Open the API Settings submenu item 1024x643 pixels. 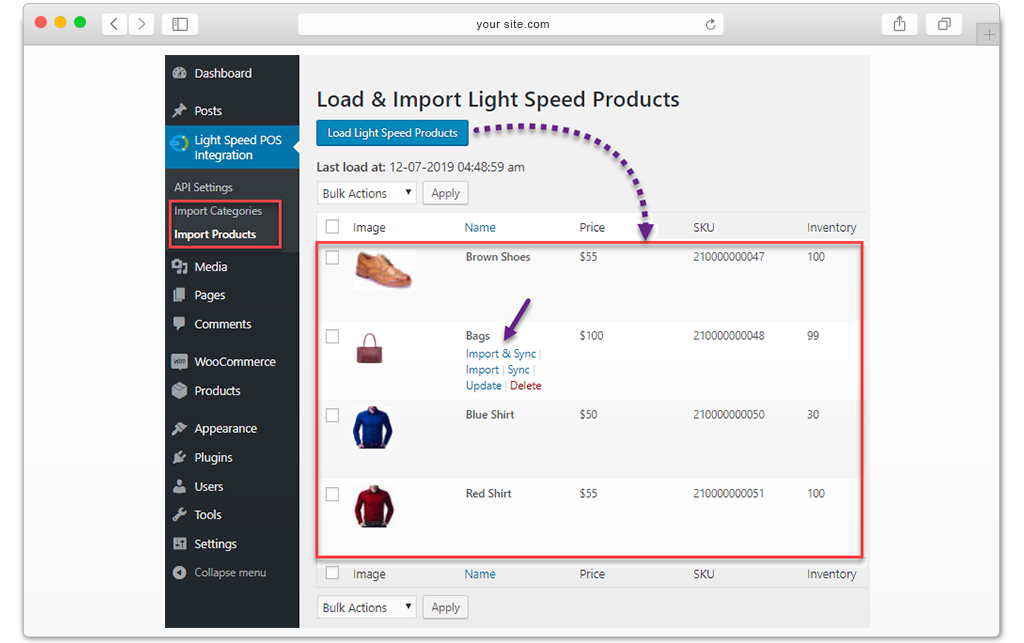[203, 187]
